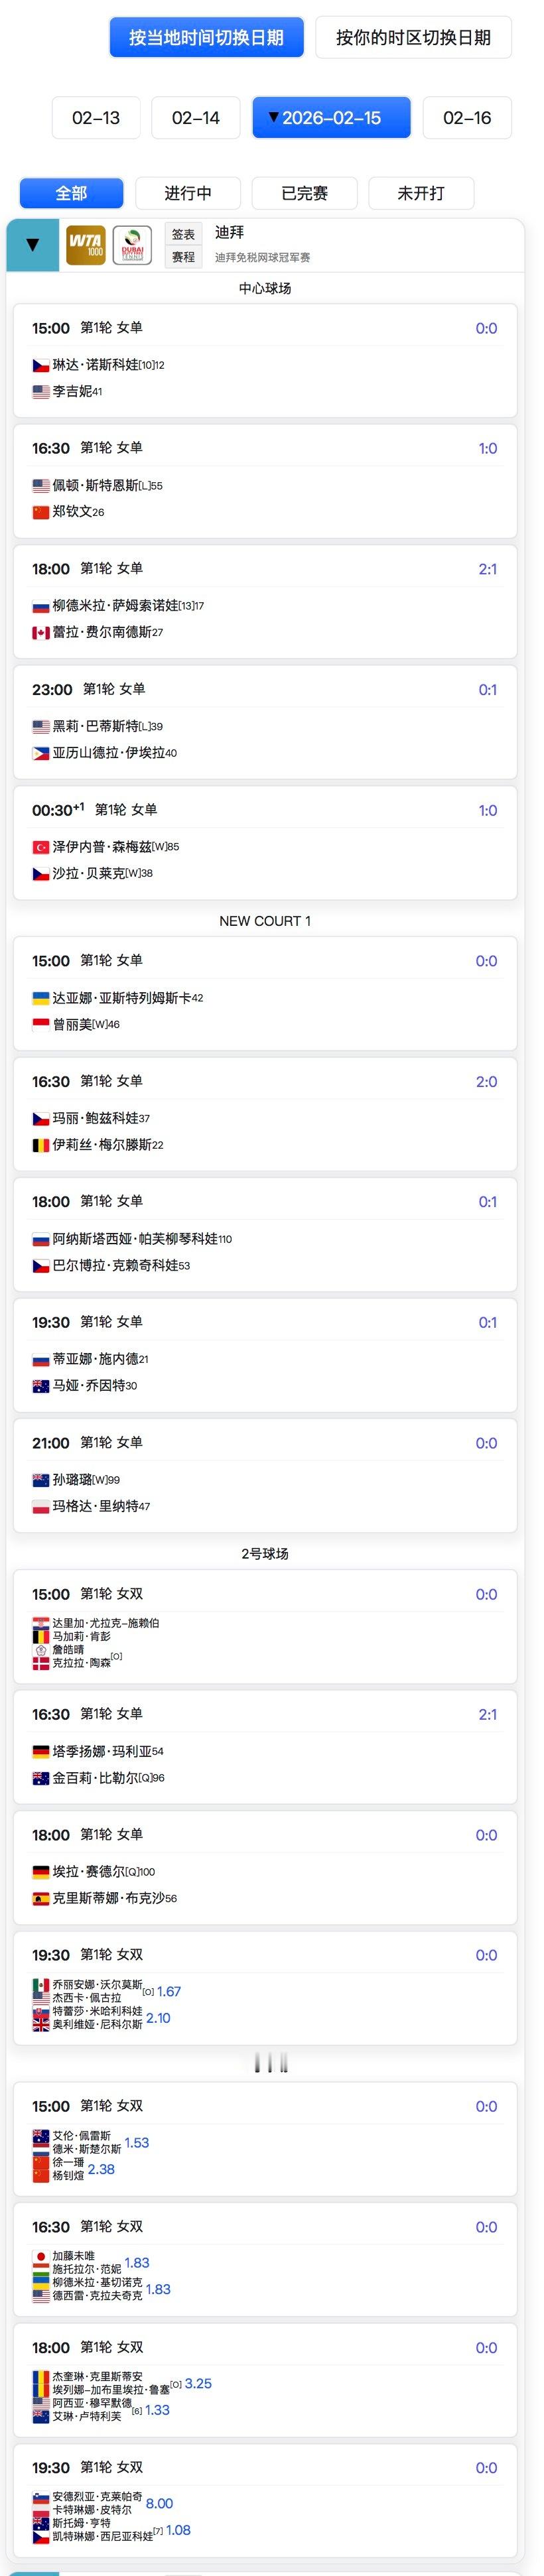
Task: Show only in-progress matches 进行中
Action: click(x=188, y=193)
